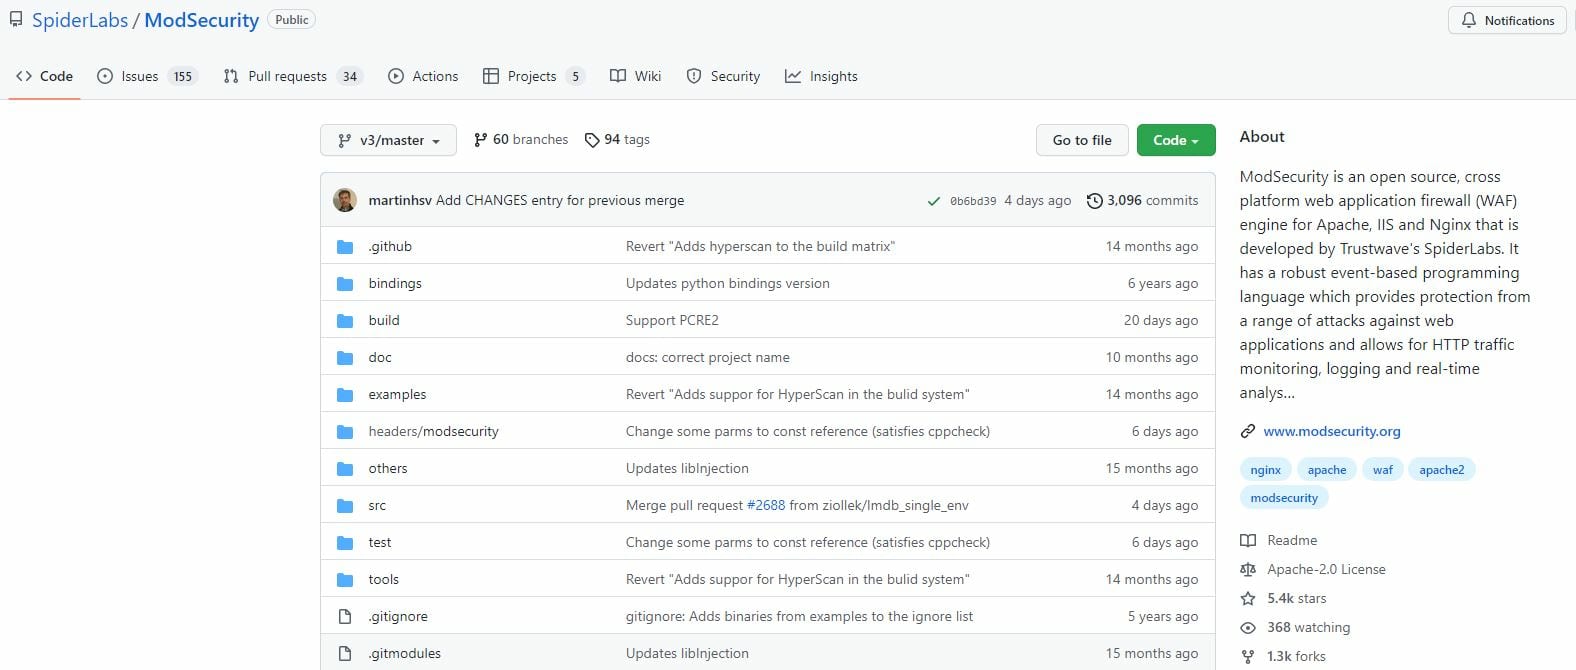1576x670 pixels.
Task: Select the nginx topic tag
Action: coord(1265,470)
